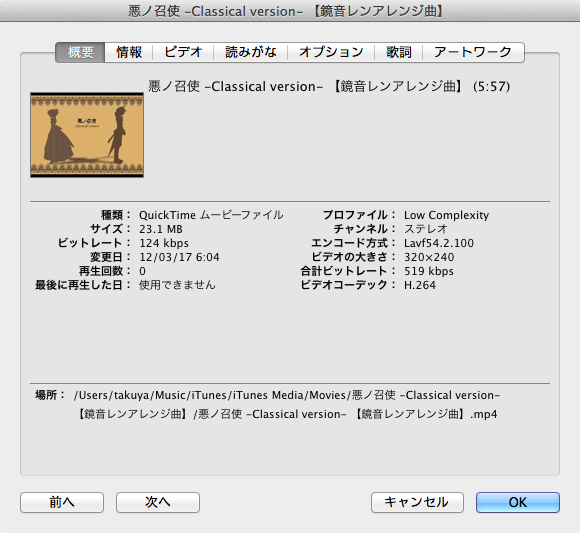580x533 pixels.
Task: Click the window title bar text
Action: (x=286, y=11)
